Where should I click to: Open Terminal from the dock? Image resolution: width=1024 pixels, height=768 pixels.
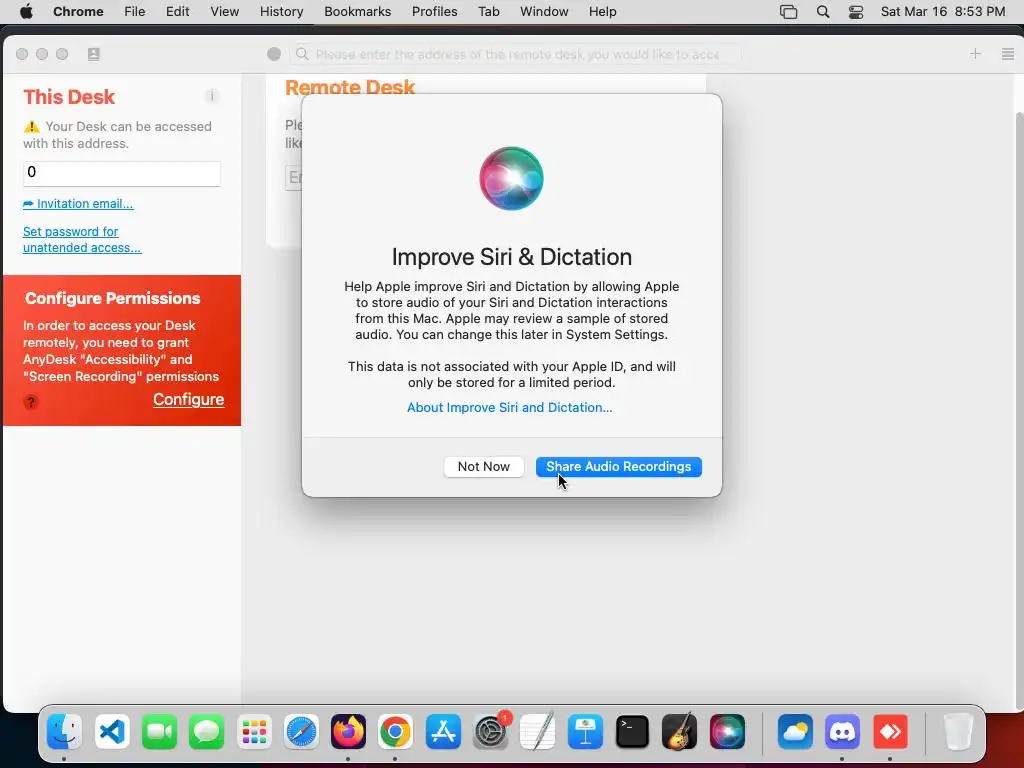click(x=632, y=731)
